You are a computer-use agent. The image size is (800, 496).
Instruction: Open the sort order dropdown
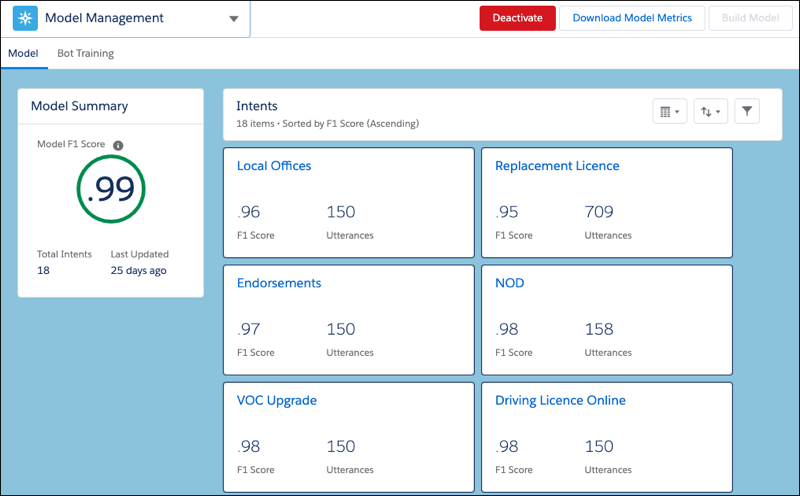pyautogui.click(x=712, y=112)
